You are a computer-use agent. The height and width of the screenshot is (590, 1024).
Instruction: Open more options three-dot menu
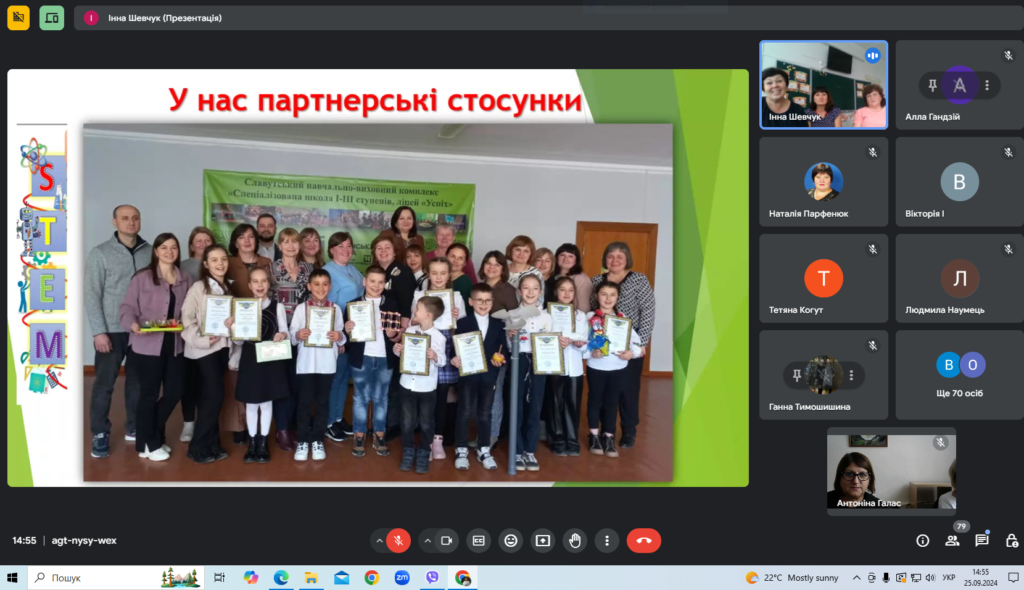pyautogui.click(x=607, y=540)
